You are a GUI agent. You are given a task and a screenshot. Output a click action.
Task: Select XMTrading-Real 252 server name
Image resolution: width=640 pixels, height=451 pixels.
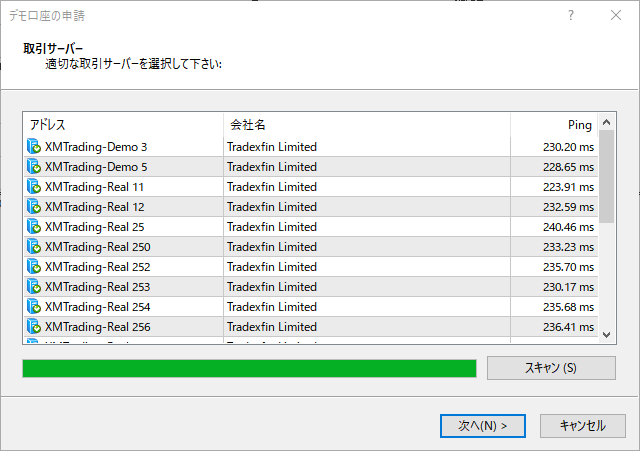tap(98, 267)
